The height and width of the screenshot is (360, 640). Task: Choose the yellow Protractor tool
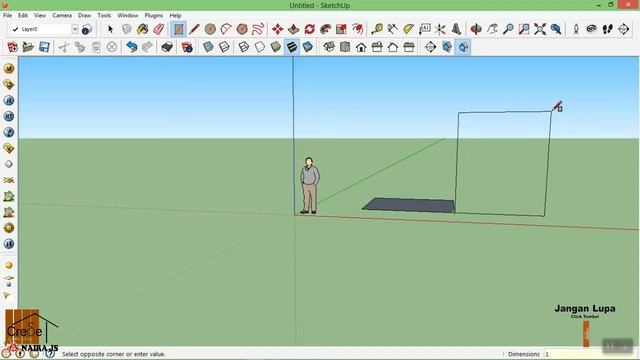point(409,29)
